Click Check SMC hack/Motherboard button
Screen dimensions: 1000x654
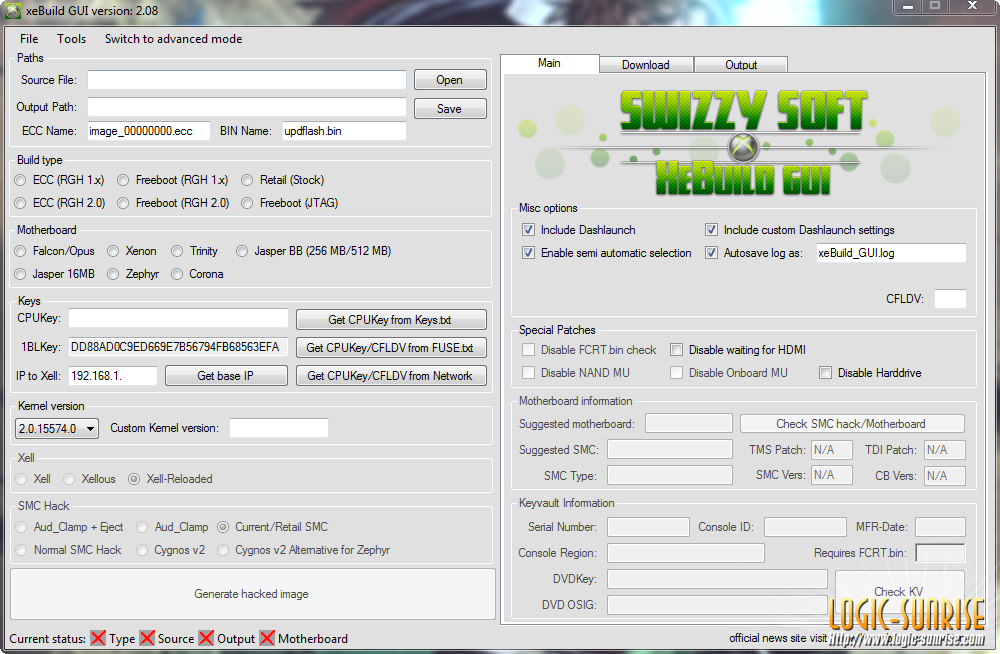851,424
